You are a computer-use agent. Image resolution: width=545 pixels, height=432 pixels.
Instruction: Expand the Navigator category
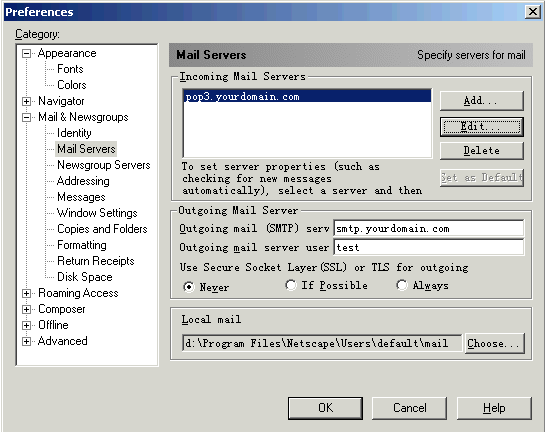pyautogui.click(x=26, y=101)
